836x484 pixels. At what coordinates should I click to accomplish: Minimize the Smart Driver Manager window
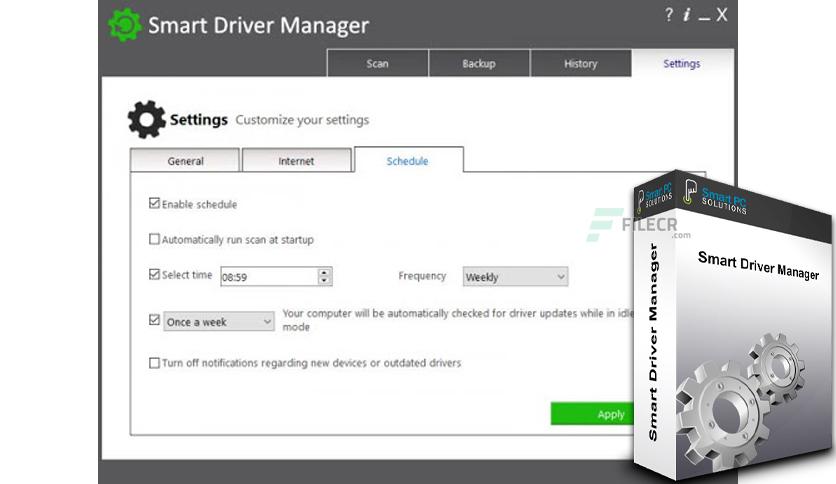704,17
